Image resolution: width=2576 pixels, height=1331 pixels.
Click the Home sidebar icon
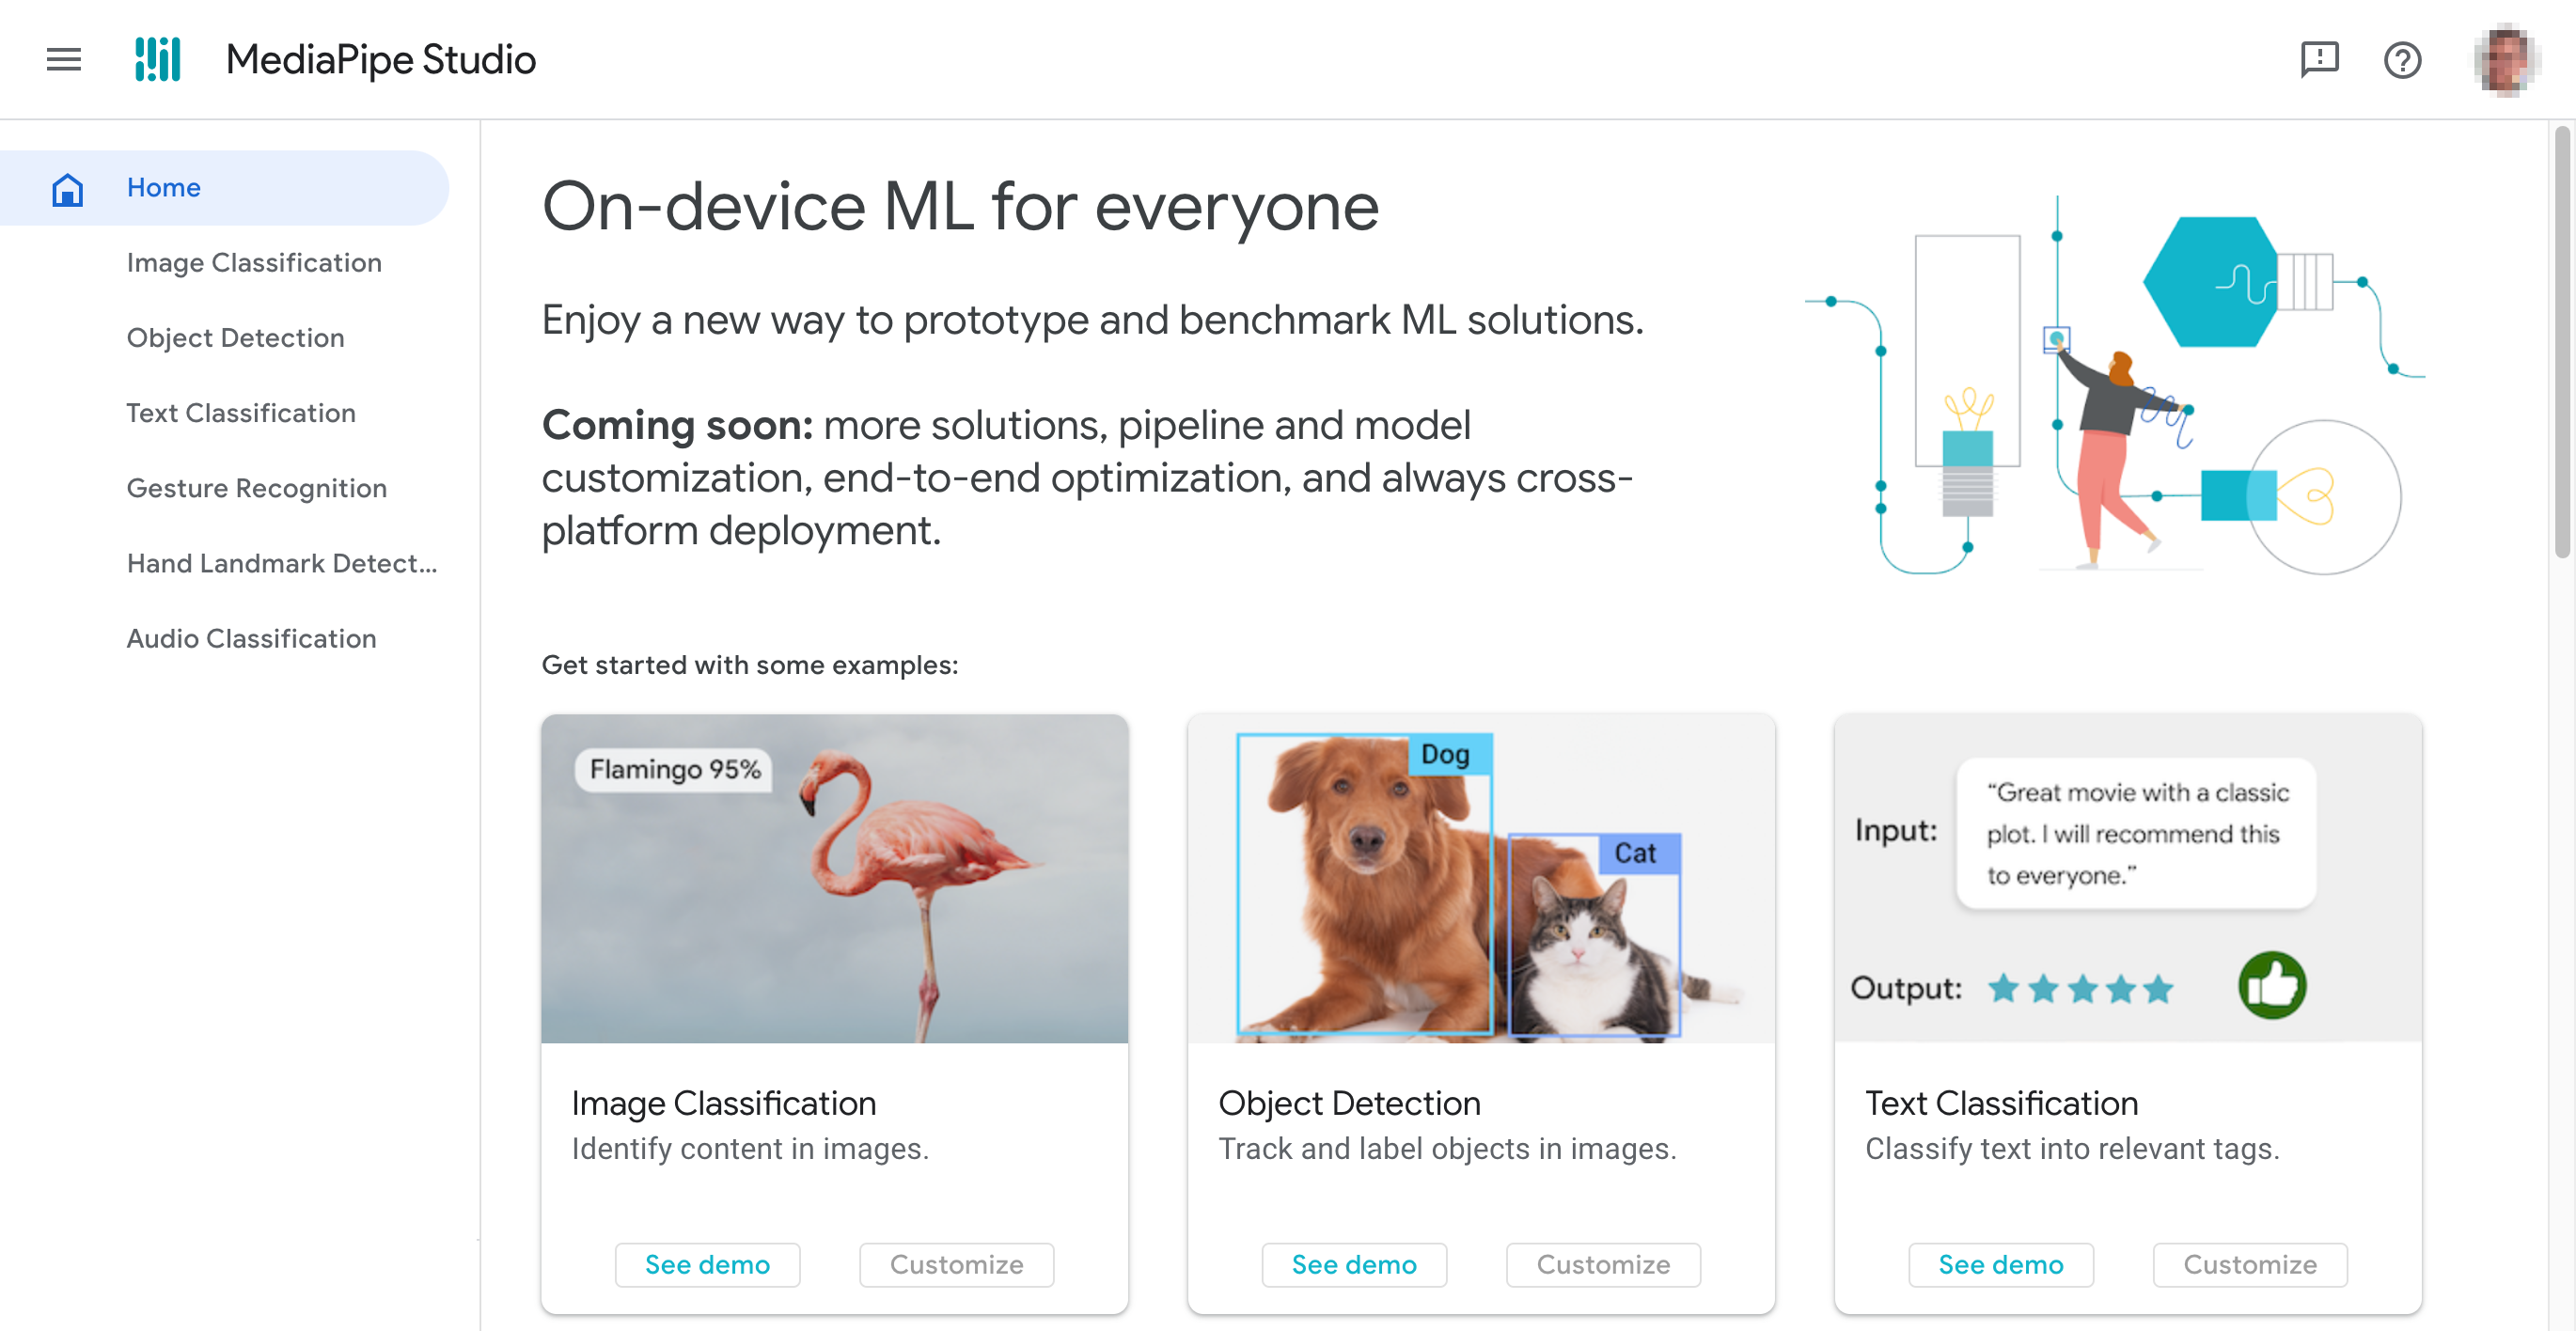[66, 185]
